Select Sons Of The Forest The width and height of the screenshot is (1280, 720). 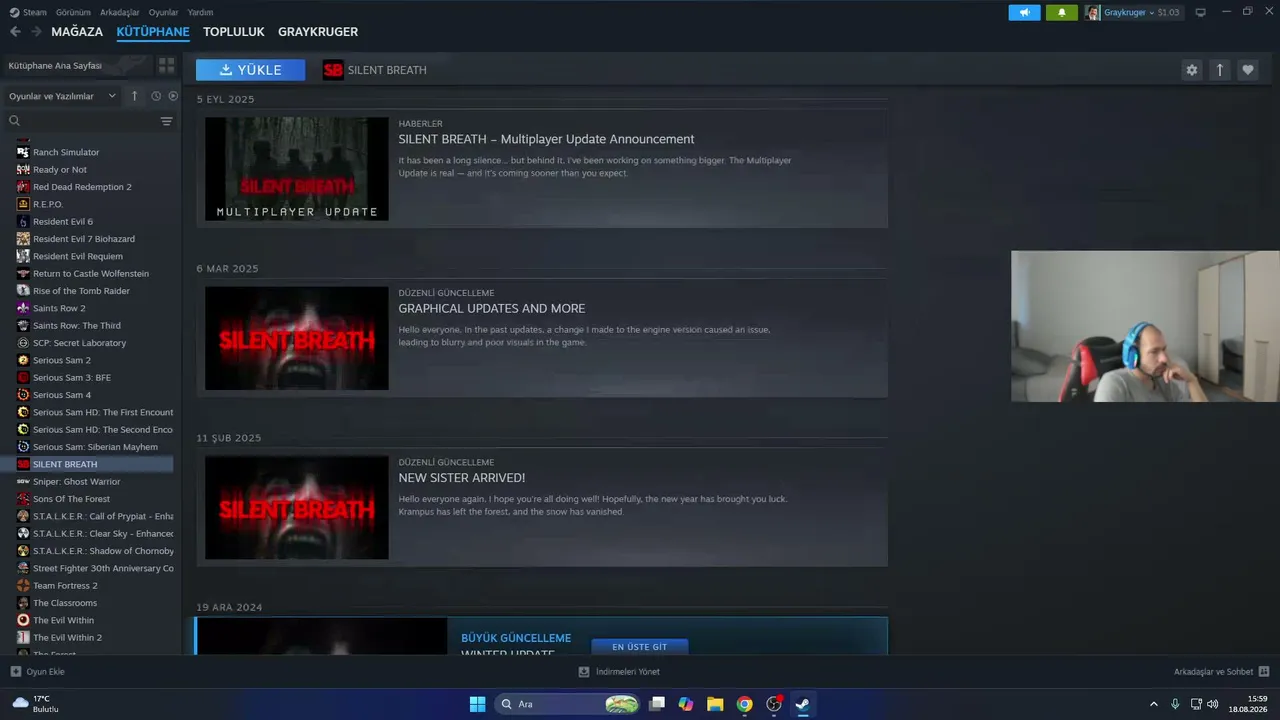click(x=71, y=499)
